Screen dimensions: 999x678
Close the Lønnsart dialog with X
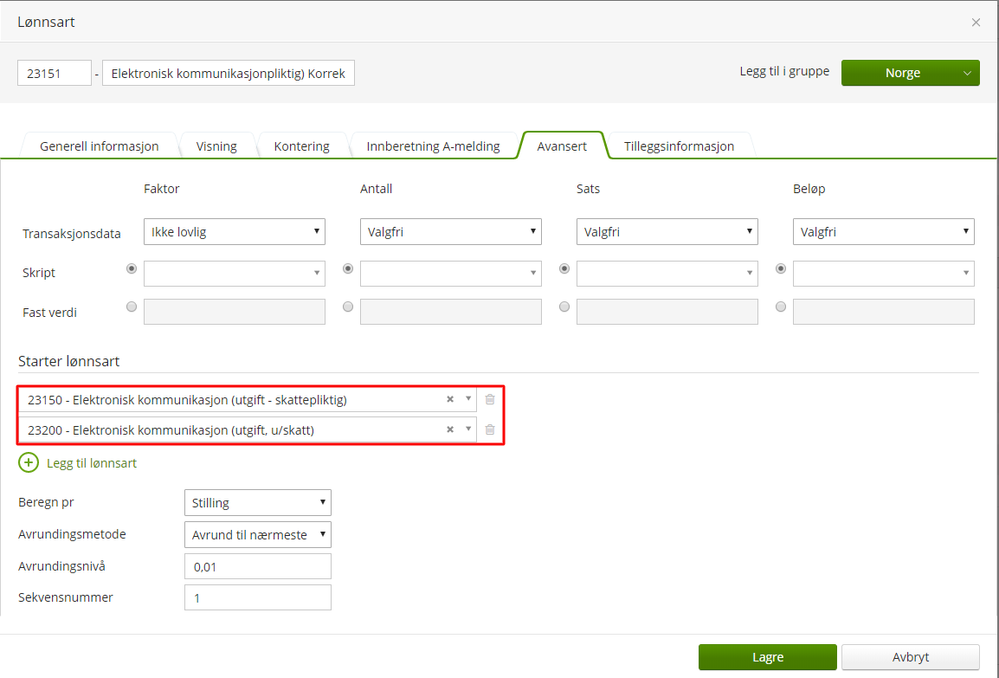click(976, 22)
